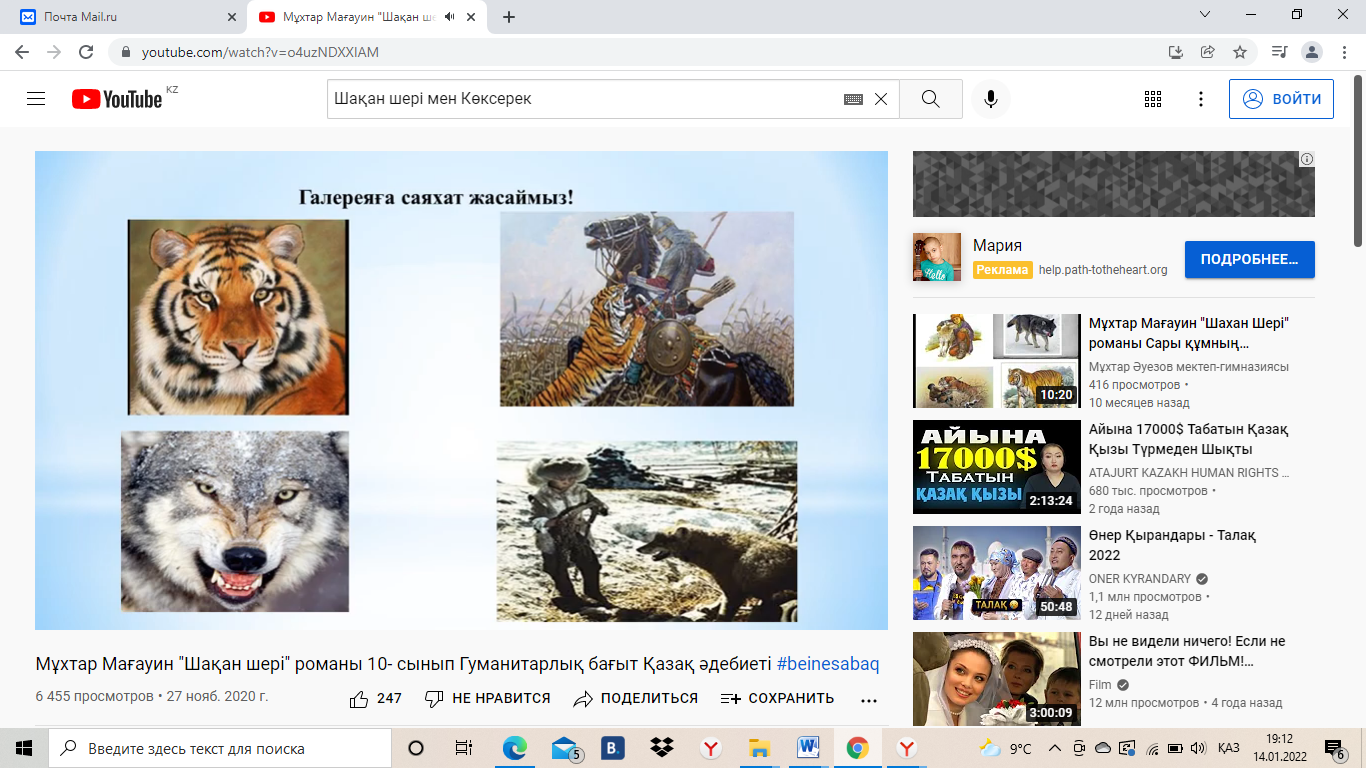Click the Windows taskbar search box
This screenshot has width=1366, height=768.
pyautogui.click(x=220, y=748)
